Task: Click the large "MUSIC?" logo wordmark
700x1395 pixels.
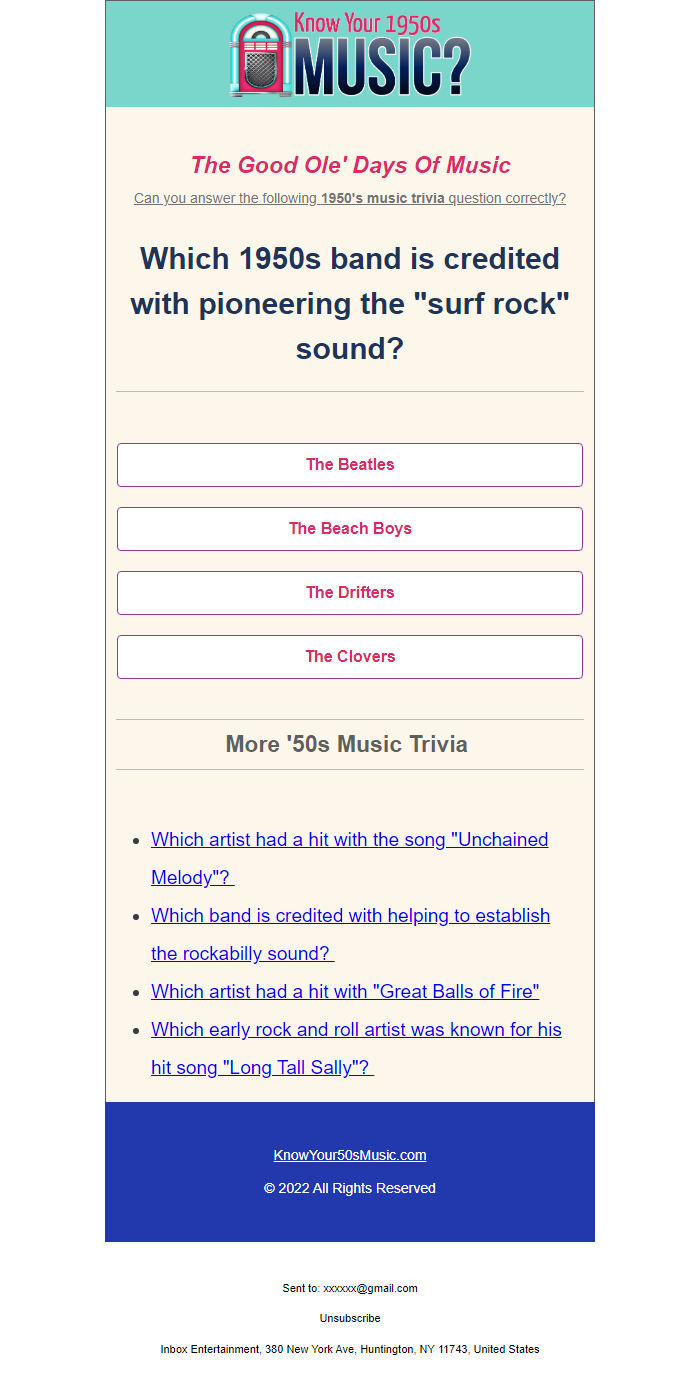Action: [381, 70]
